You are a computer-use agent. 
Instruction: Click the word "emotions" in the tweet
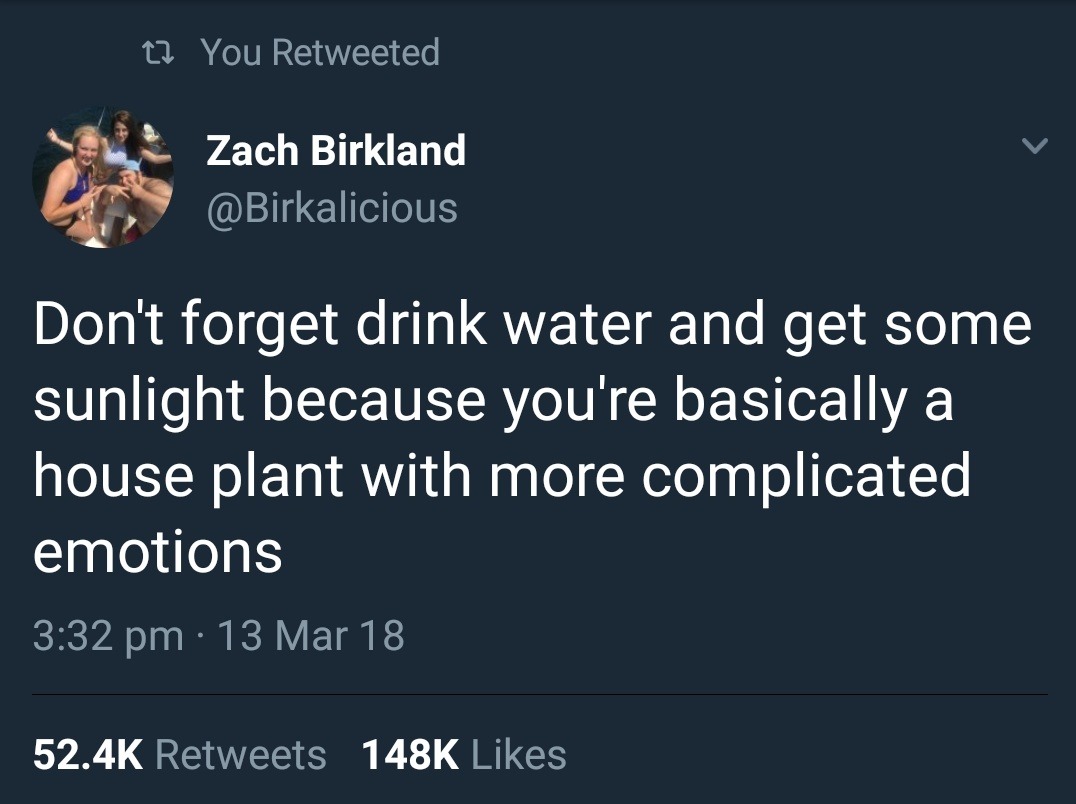point(158,552)
